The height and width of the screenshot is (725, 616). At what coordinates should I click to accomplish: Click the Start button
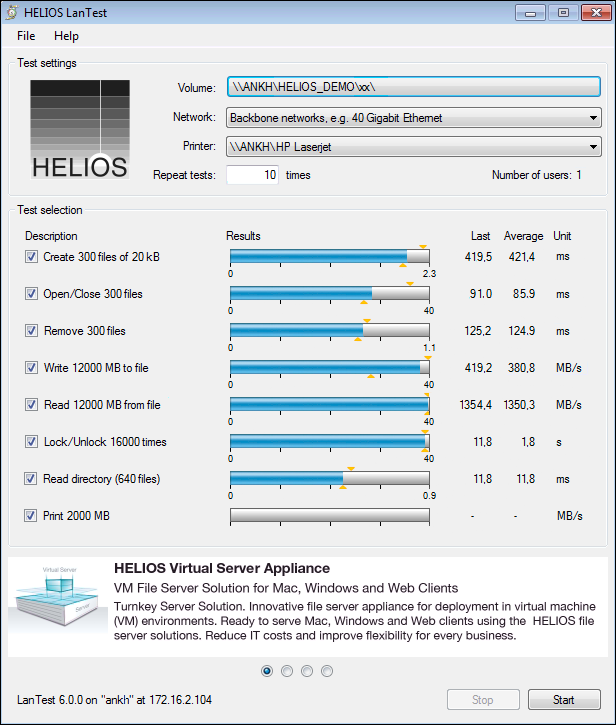[x=564, y=700]
